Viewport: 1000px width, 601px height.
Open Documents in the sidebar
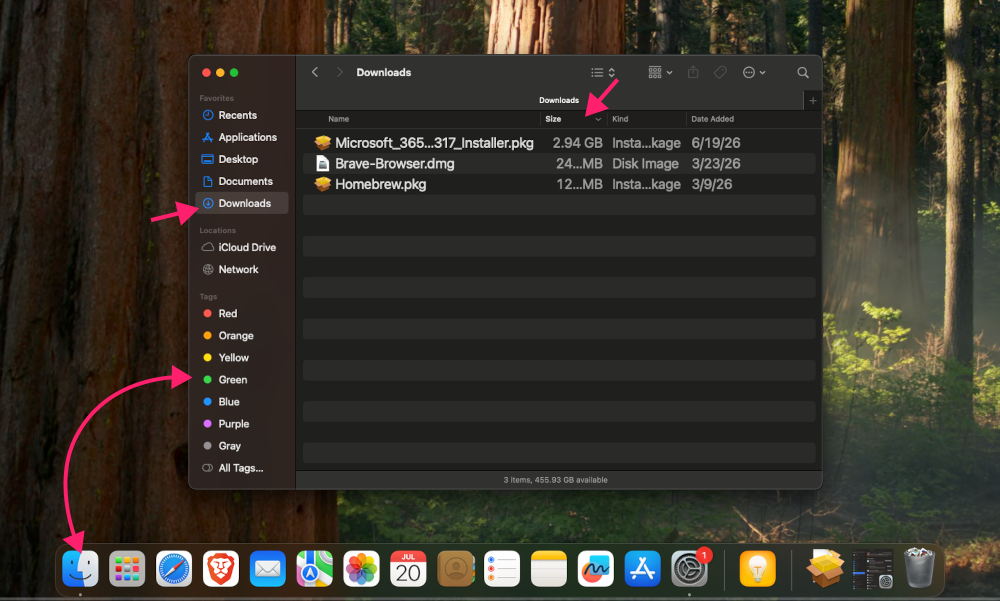pyautogui.click(x=242, y=181)
